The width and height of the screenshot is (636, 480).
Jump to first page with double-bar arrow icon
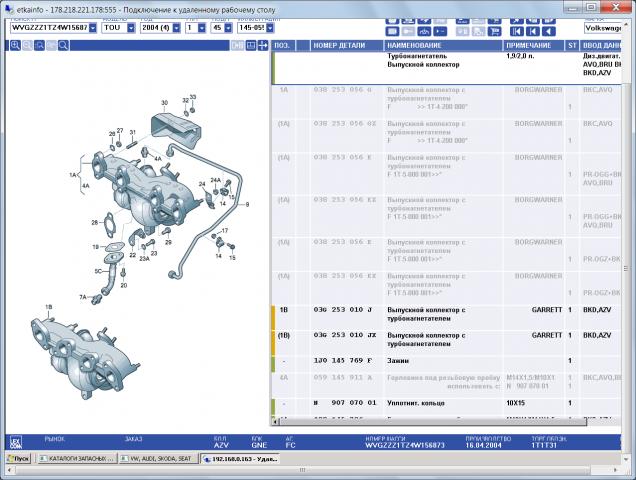click(x=516, y=31)
